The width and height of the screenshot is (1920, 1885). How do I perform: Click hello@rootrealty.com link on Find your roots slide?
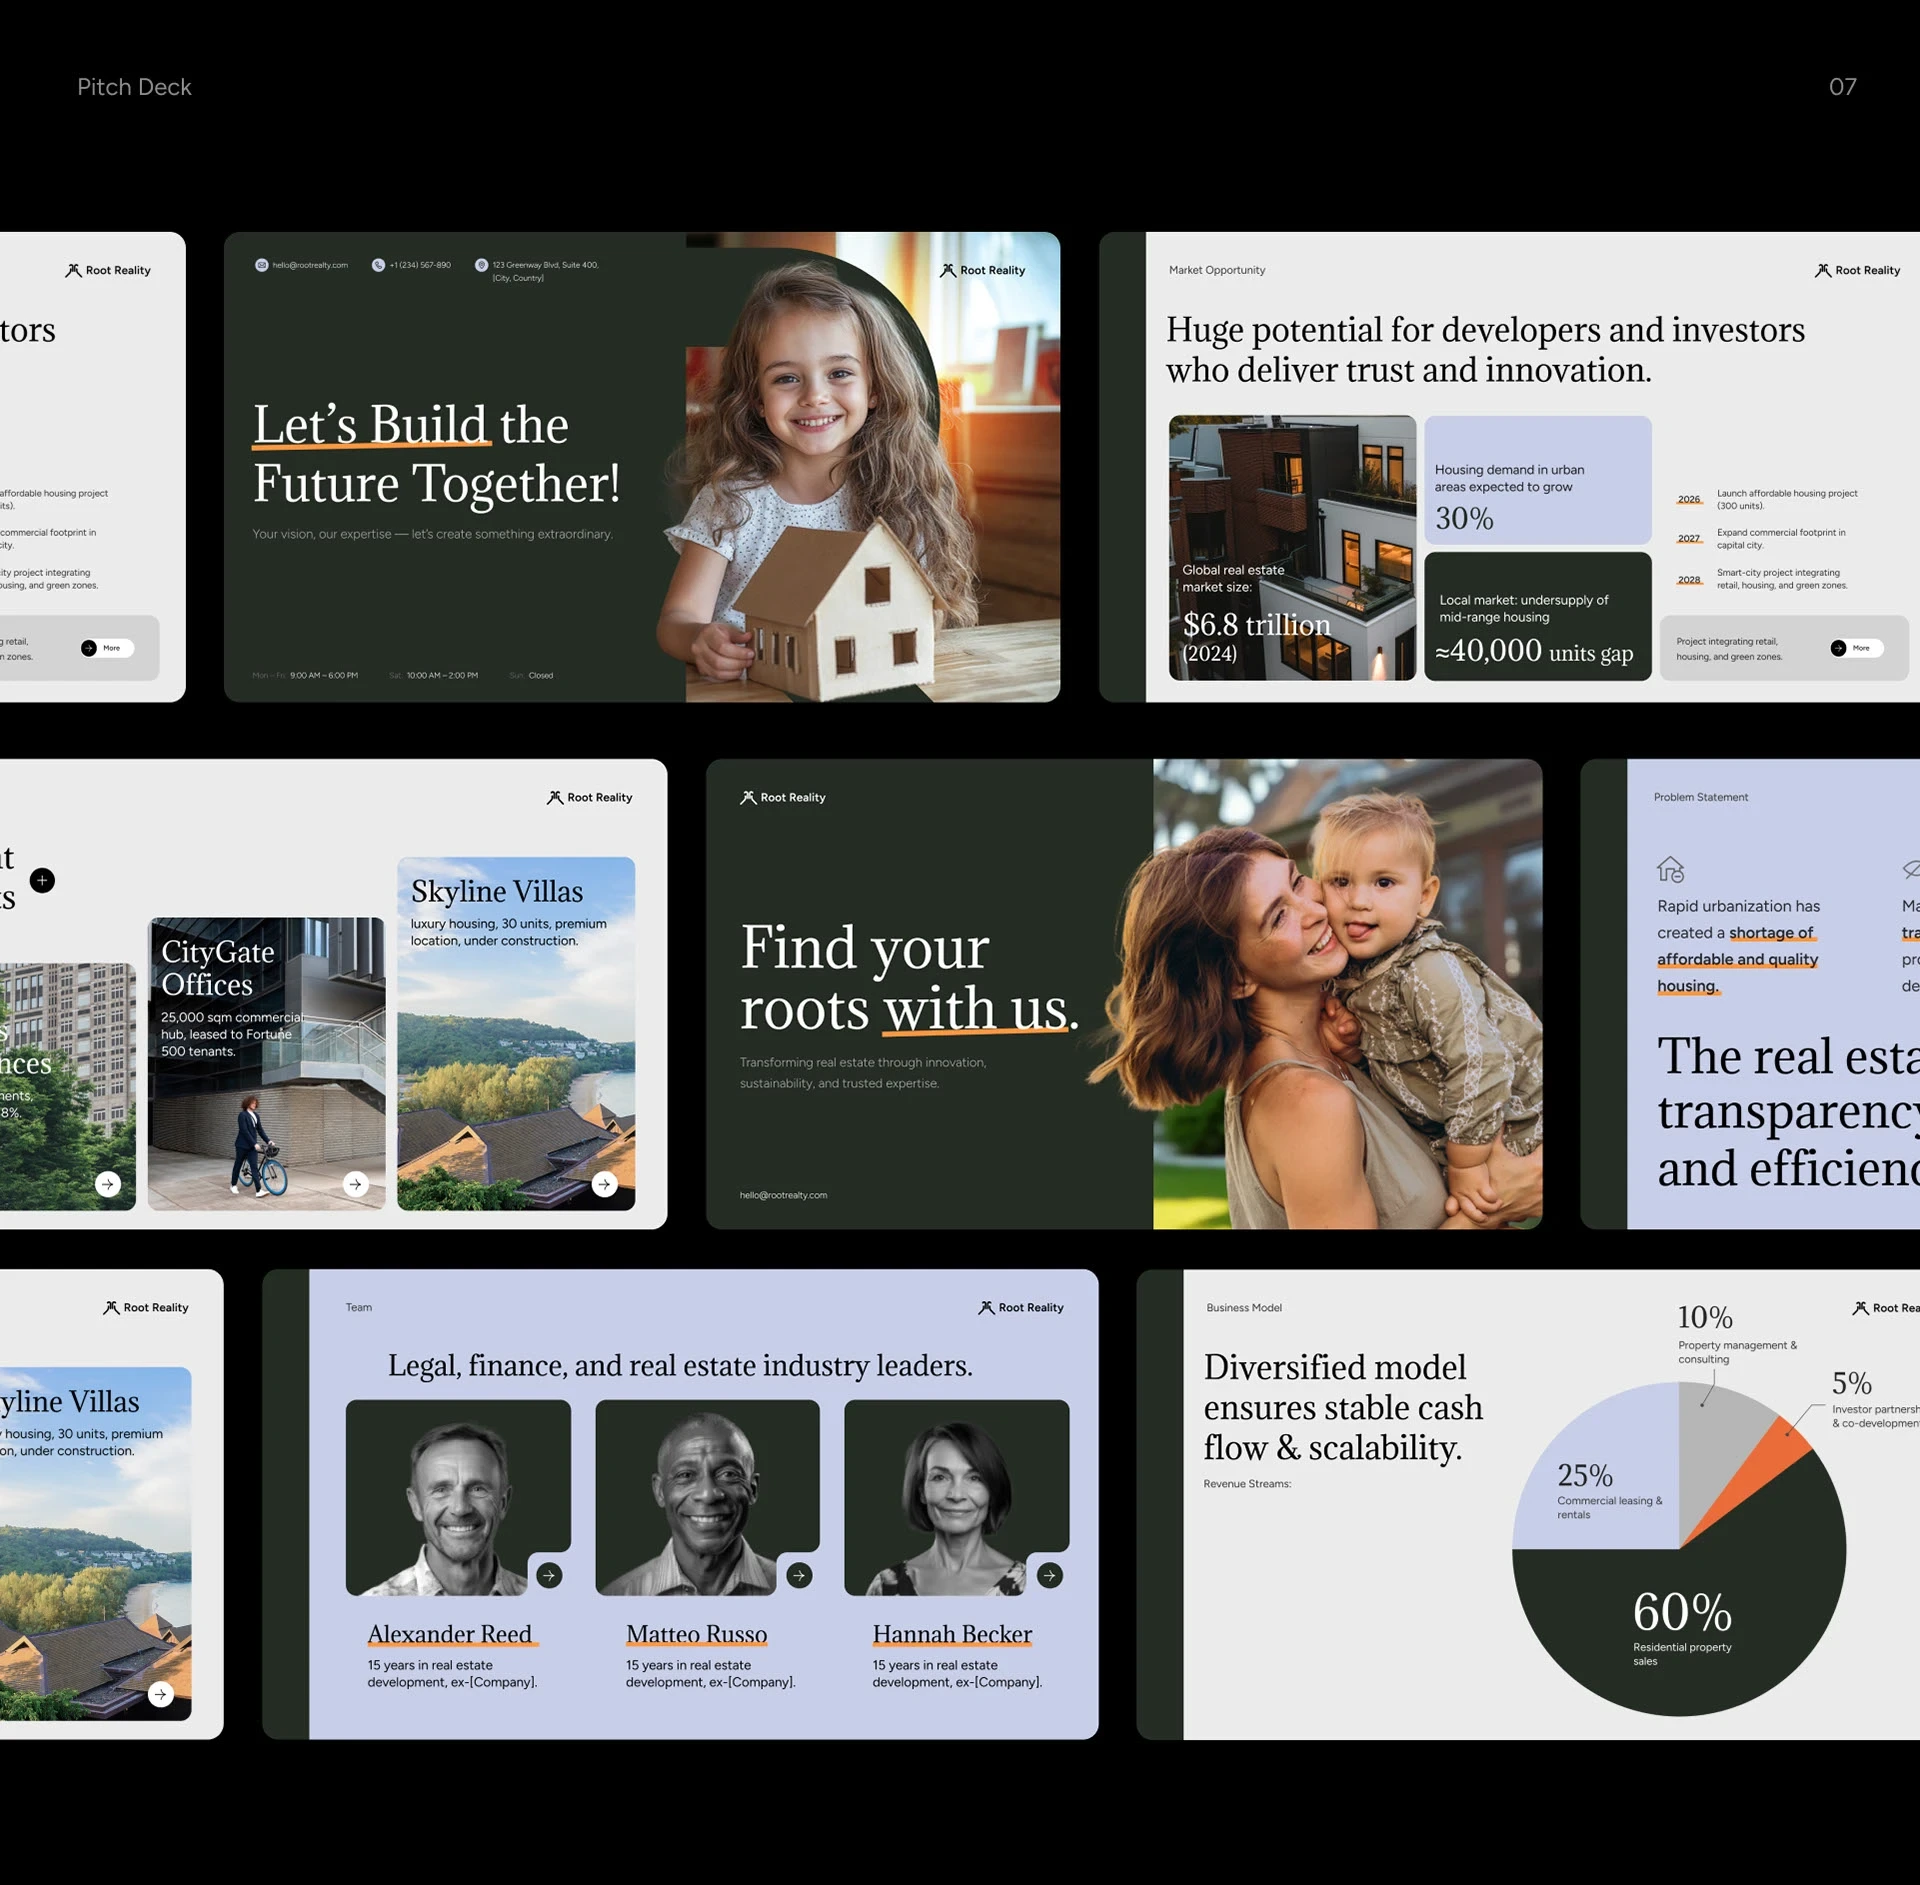click(783, 1195)
